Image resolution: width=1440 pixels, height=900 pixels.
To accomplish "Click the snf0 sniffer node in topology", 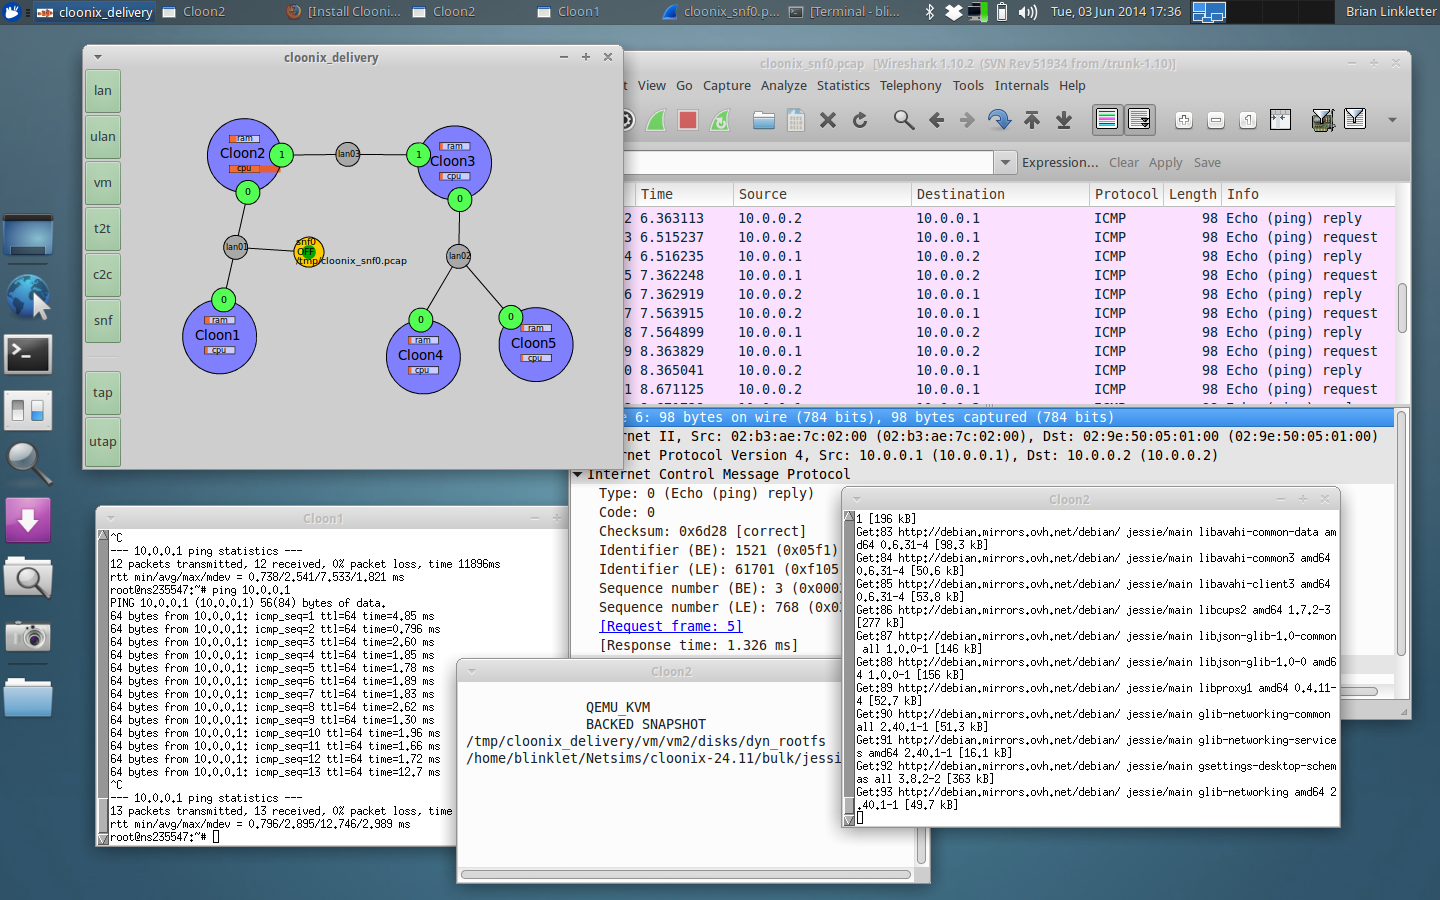I will (x=307, y=251).
